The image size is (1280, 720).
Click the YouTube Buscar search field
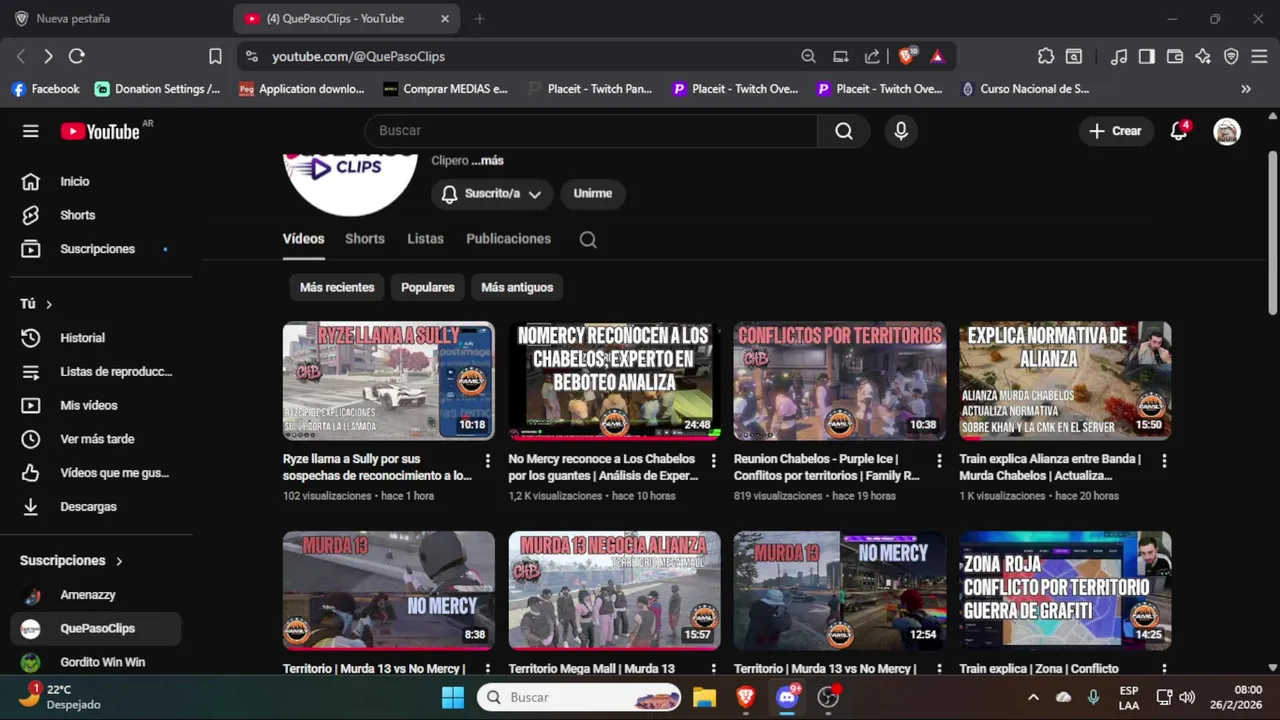pos(591,131)
